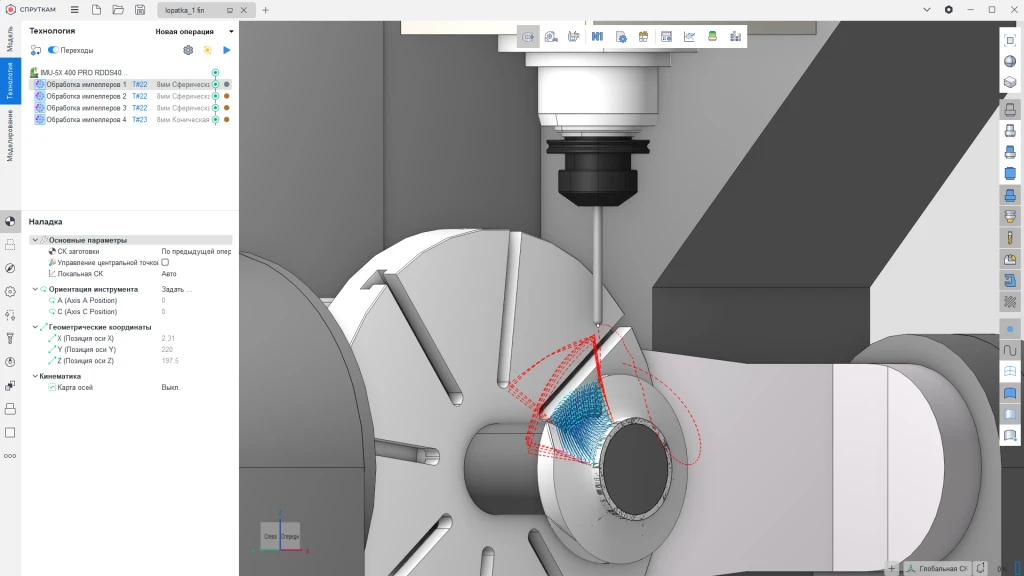The image size is (1024, 576).
Task: Change Локальная СК value Авто
Action: point(168,274)
